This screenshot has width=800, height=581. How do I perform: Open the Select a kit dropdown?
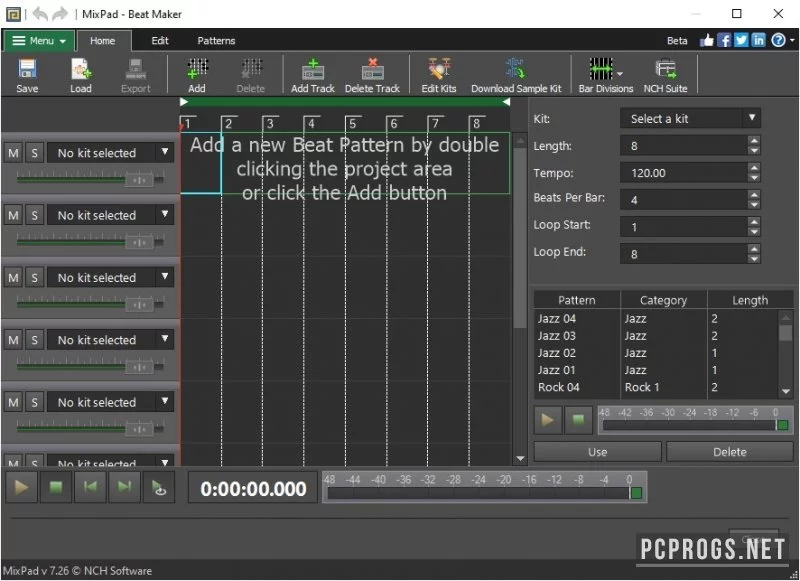690,118
